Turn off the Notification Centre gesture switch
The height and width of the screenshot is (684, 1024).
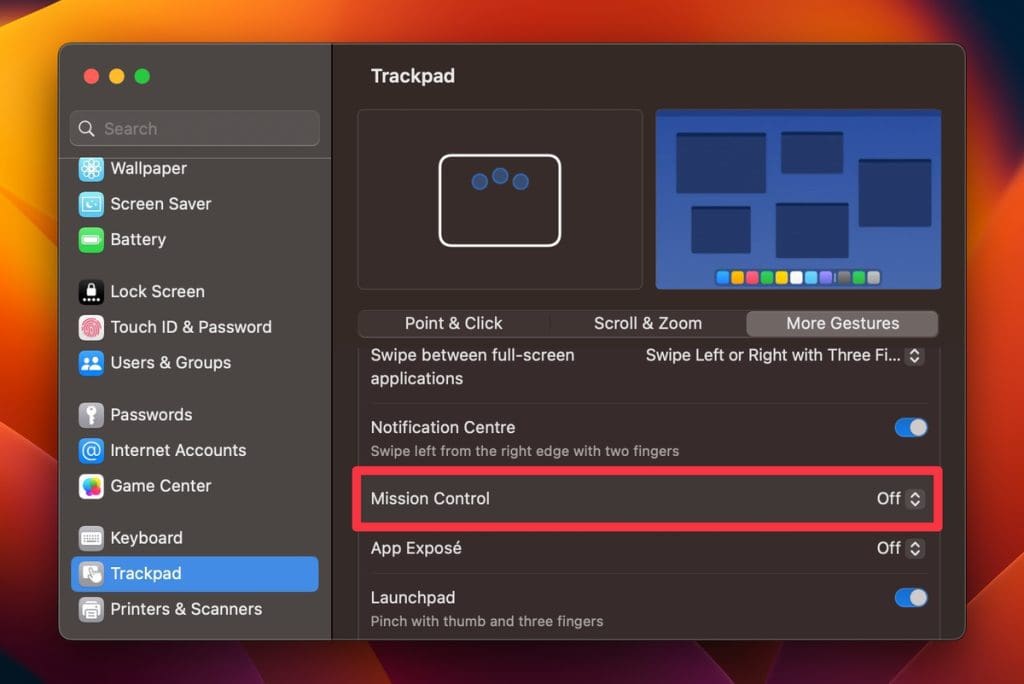coord(910,428)
